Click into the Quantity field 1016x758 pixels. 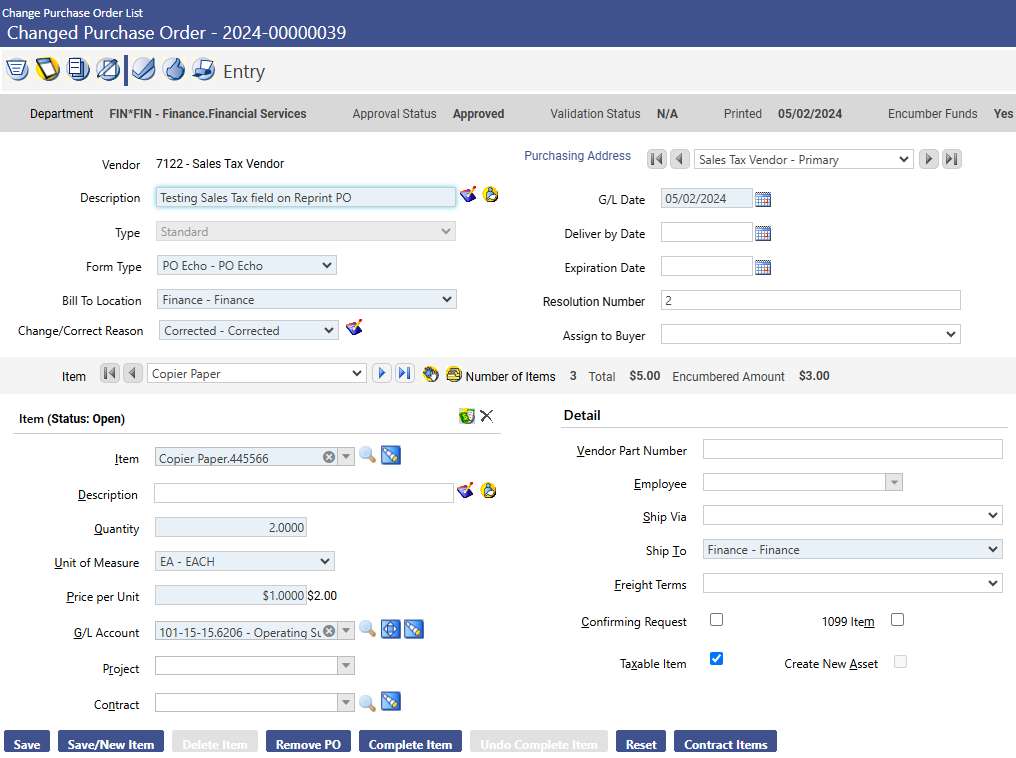coord(231,527)
